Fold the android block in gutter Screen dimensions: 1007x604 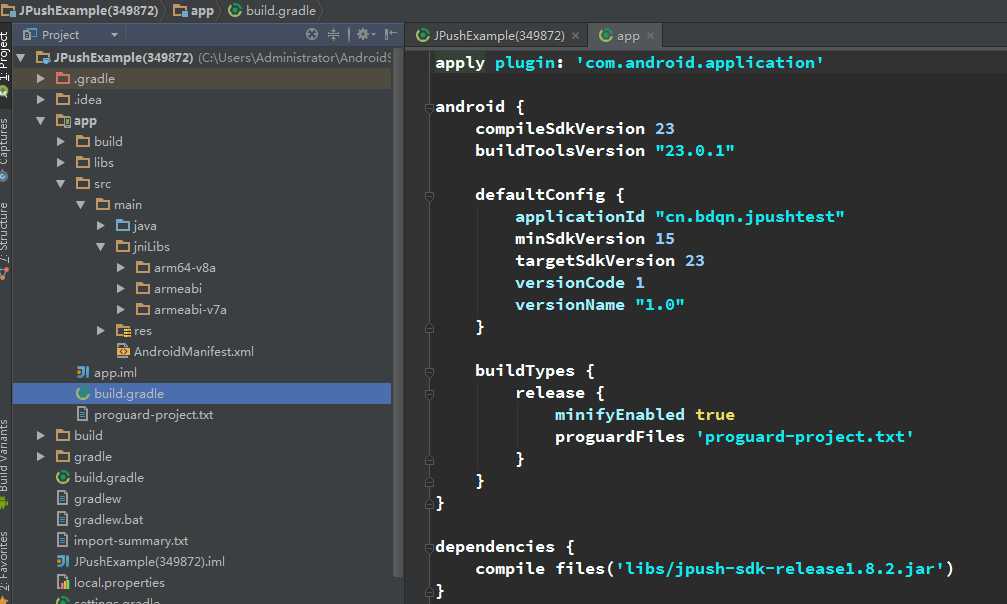[429, 108]
